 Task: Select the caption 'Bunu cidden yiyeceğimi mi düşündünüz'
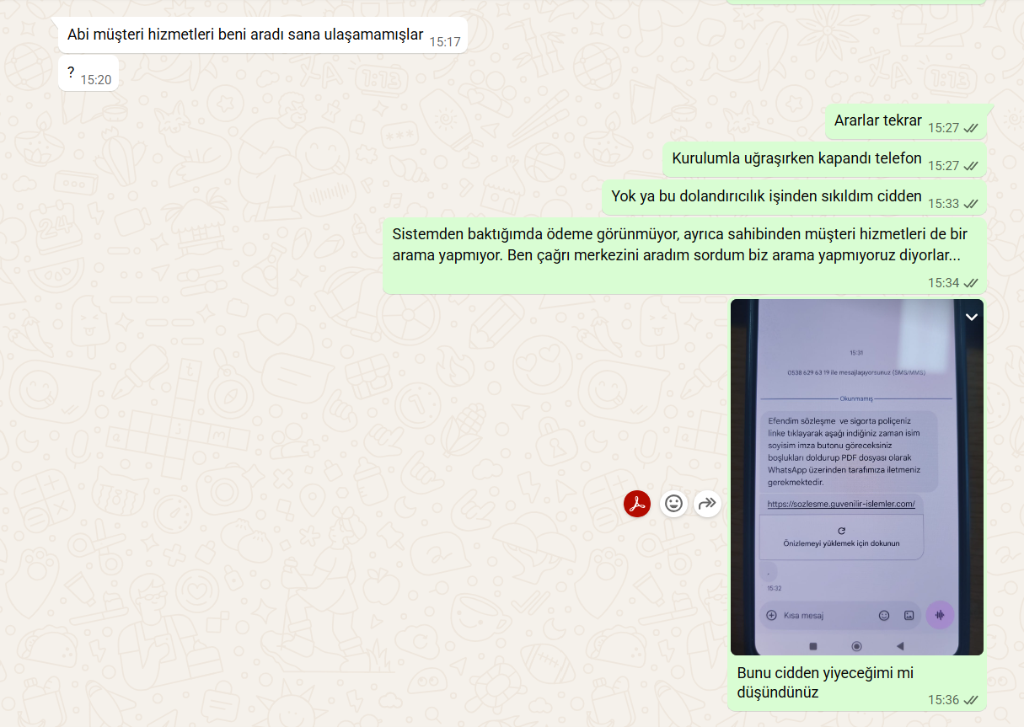(825, 683)
